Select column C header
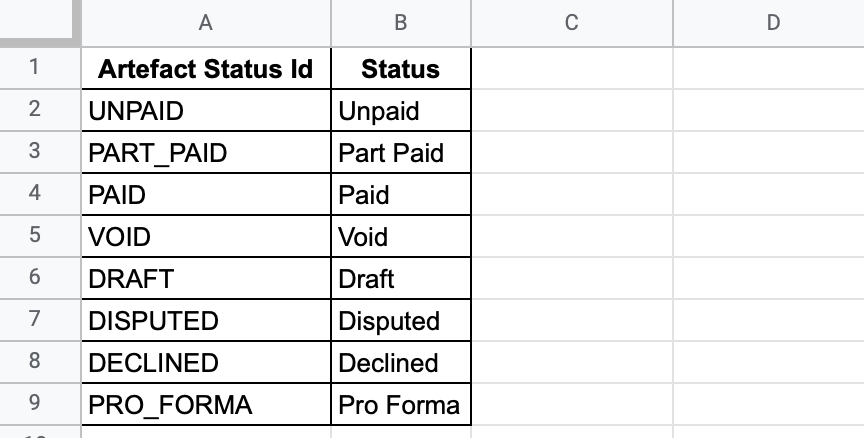The height and width of the screenshot is (438, 864). (x=572, y=23)
